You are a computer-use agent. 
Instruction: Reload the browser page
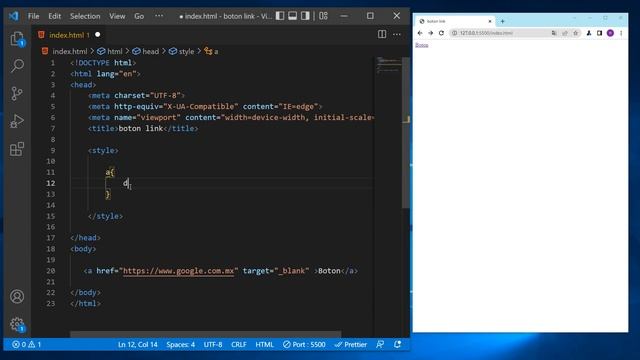tap(441, 33)
